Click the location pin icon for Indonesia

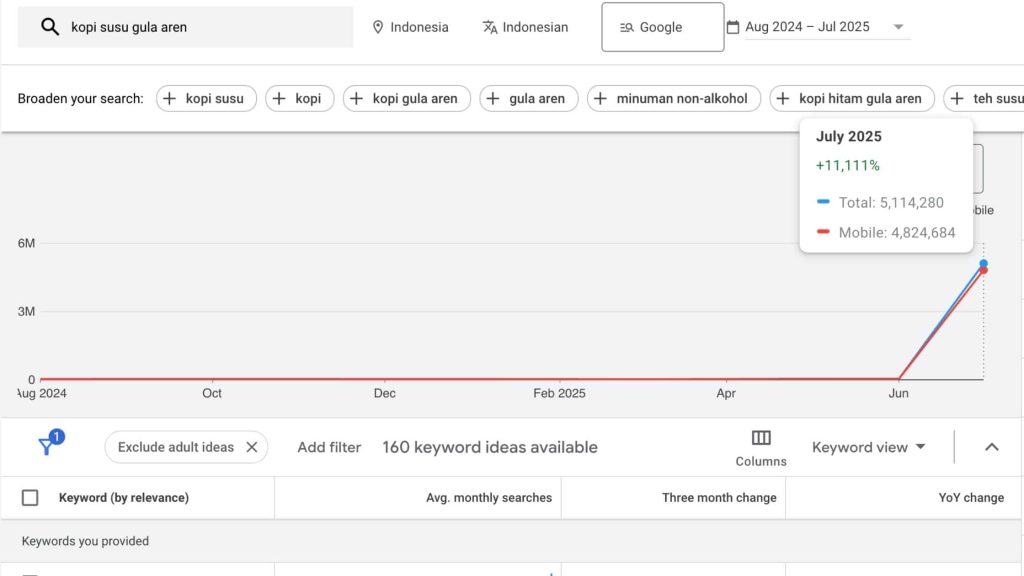[x=378, y=27]
